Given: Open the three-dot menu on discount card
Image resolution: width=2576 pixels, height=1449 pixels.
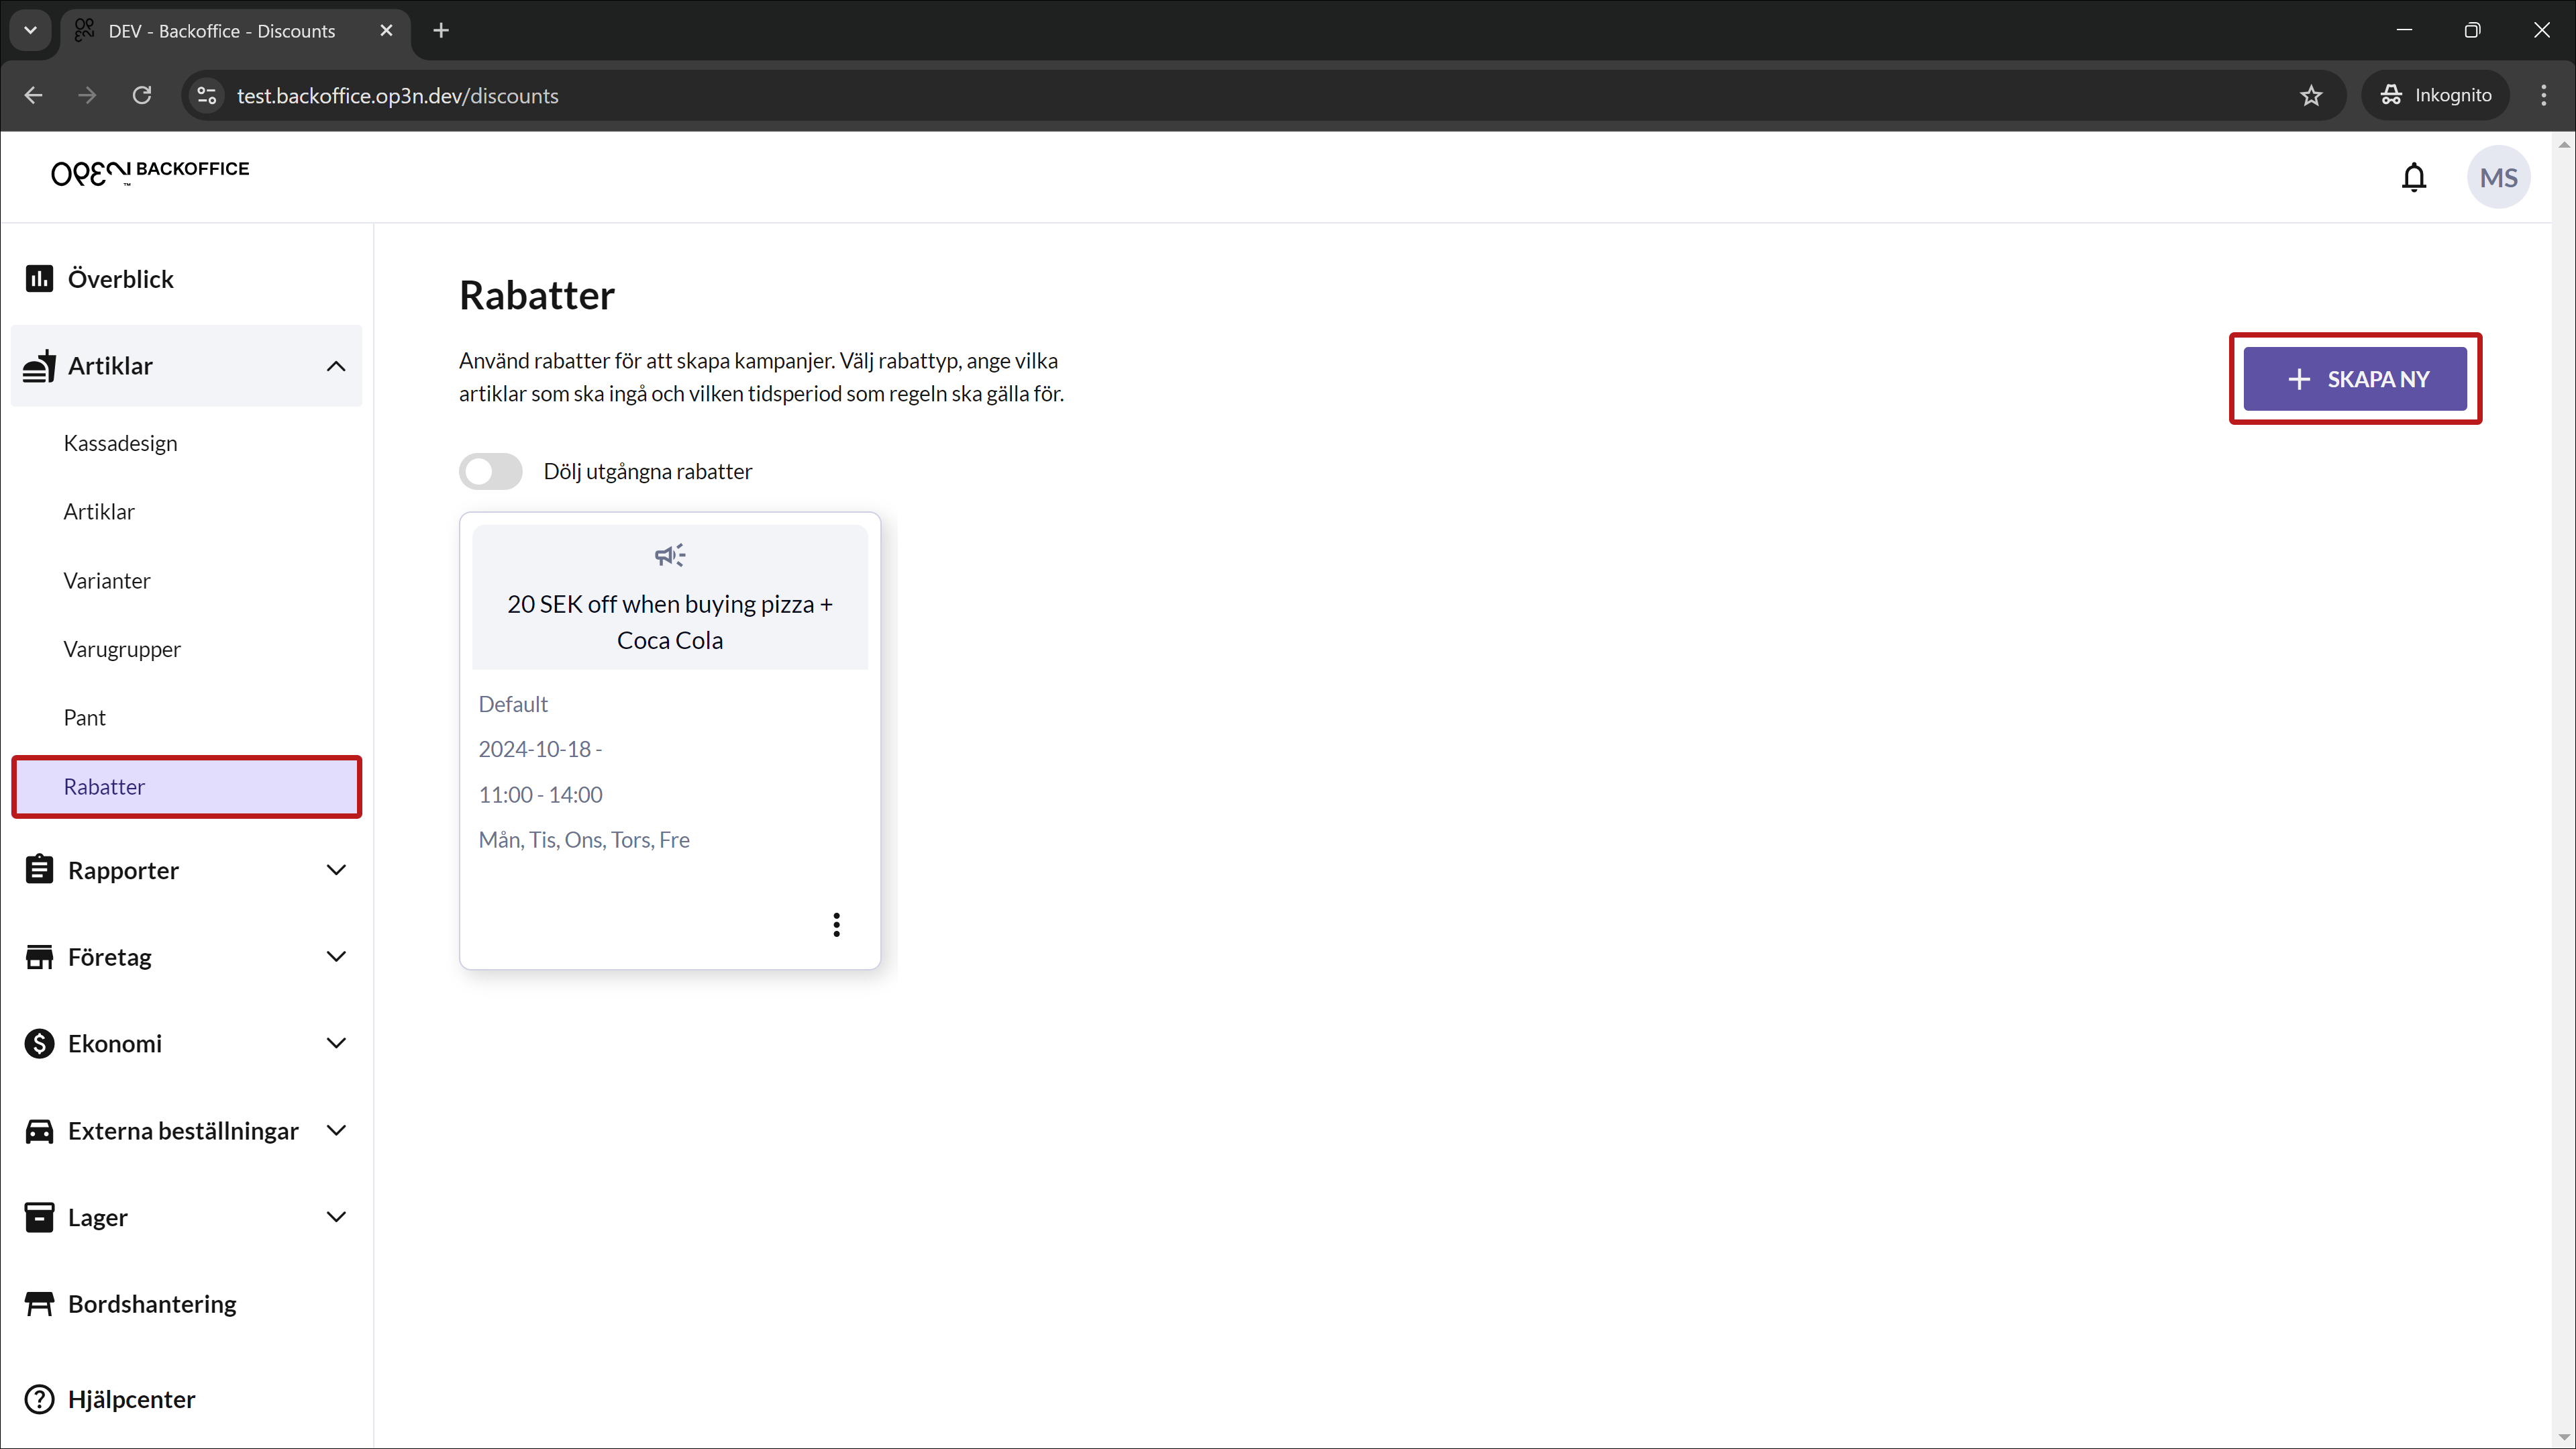Looking at the screenshot, I should click(836, 924).
